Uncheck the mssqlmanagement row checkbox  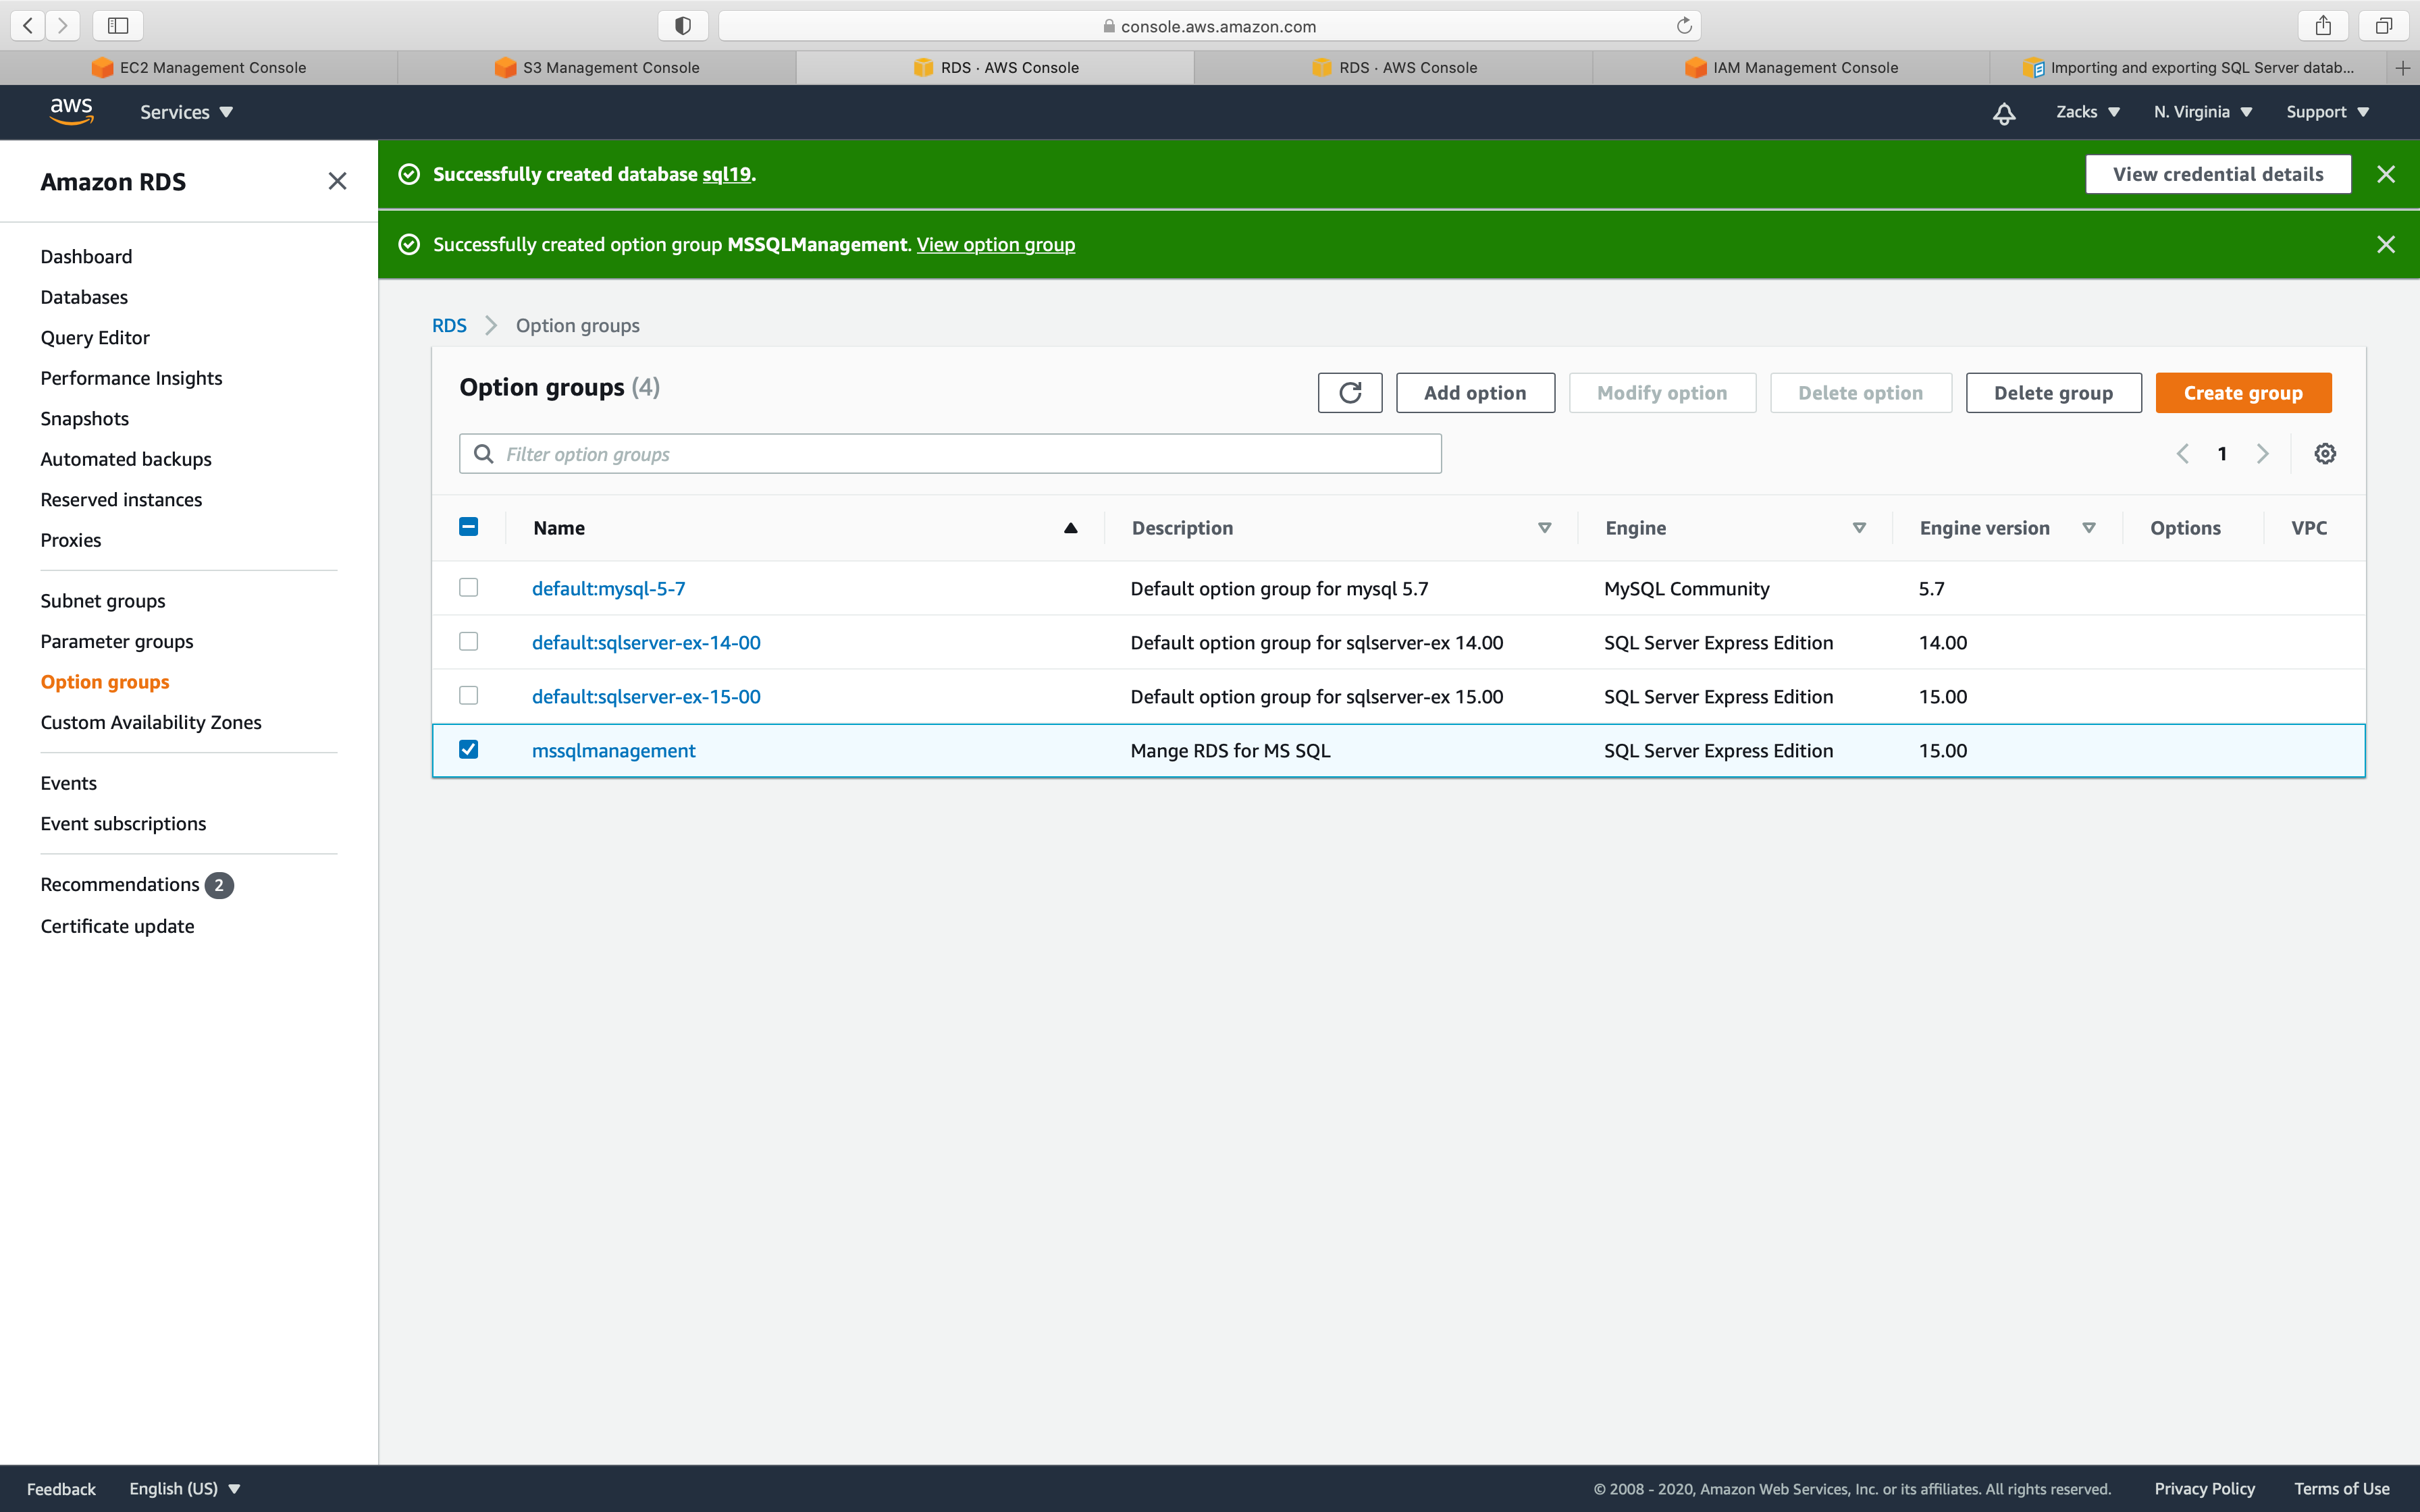[468, 750]
